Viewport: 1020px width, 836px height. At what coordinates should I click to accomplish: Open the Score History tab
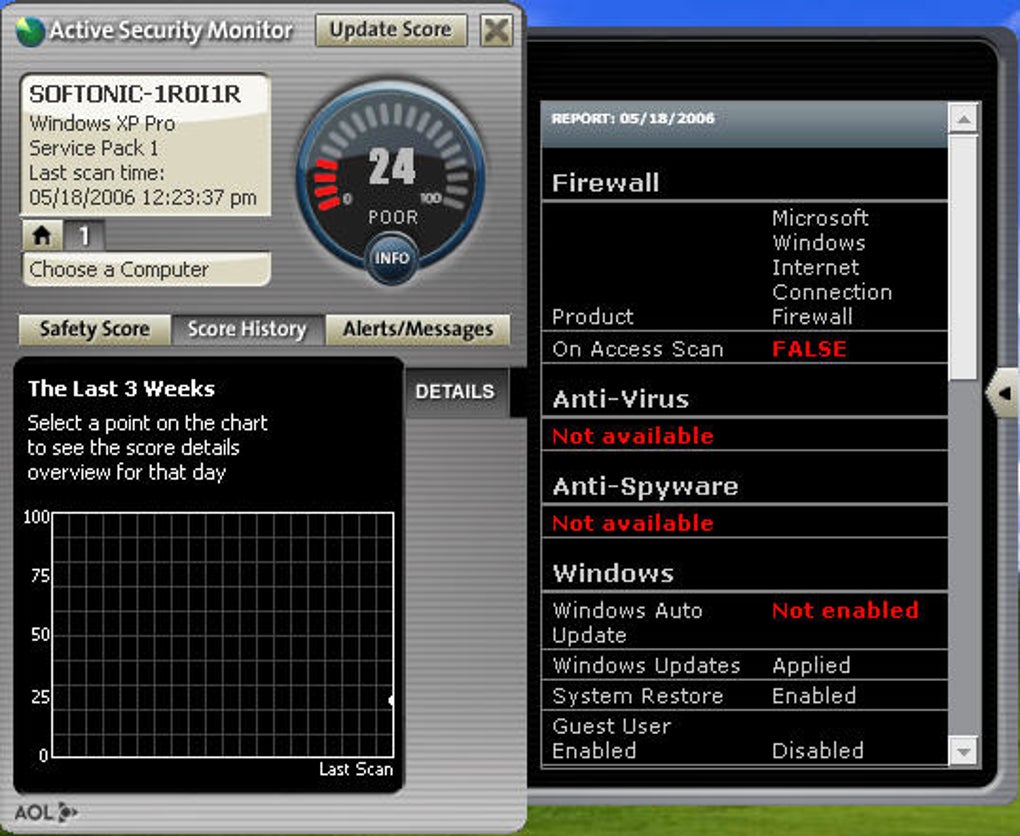click(x=247, y=329)
